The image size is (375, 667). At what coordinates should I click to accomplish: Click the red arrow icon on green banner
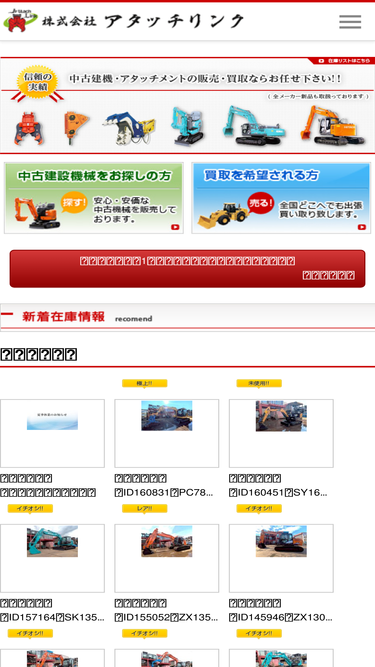point(175,227)
